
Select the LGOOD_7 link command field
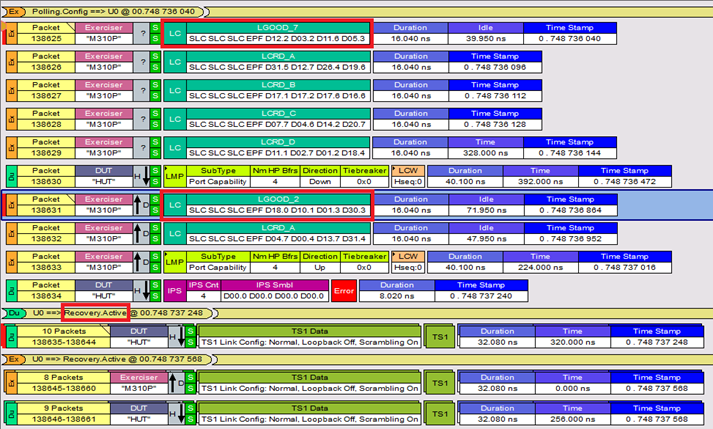pos(278,33)
